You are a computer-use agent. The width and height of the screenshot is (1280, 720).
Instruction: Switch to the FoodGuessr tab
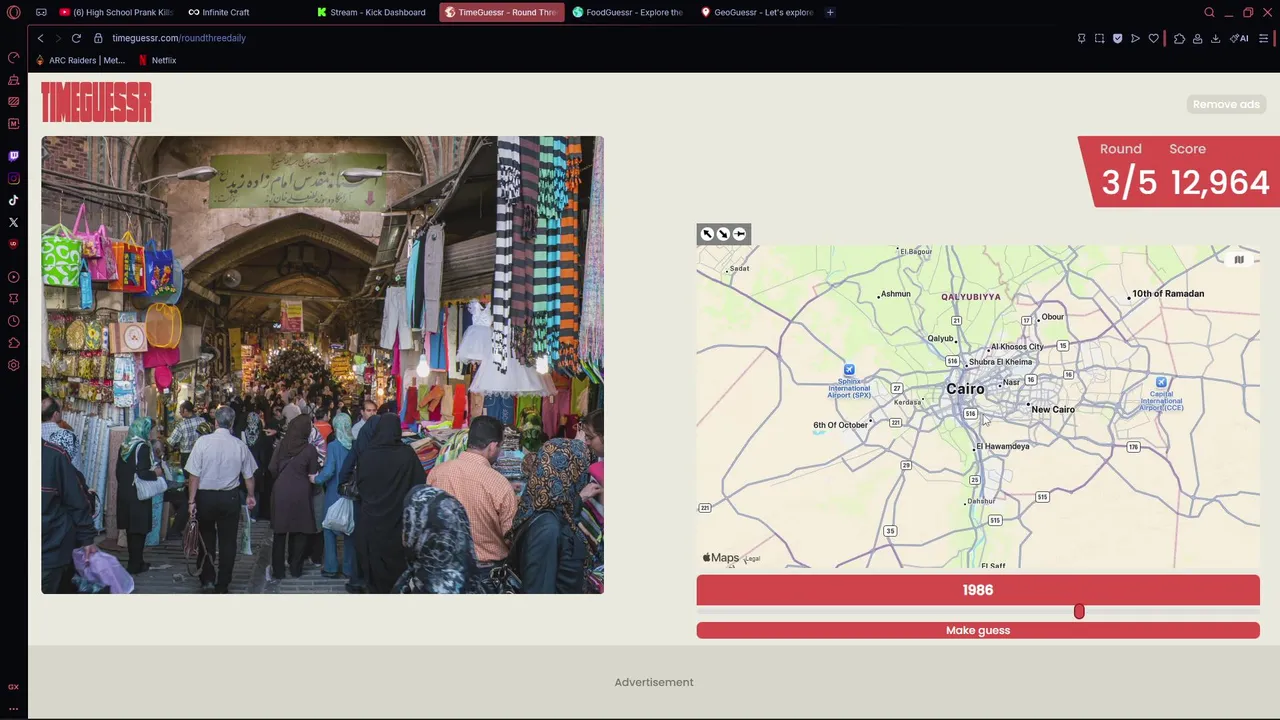point(629,12)
